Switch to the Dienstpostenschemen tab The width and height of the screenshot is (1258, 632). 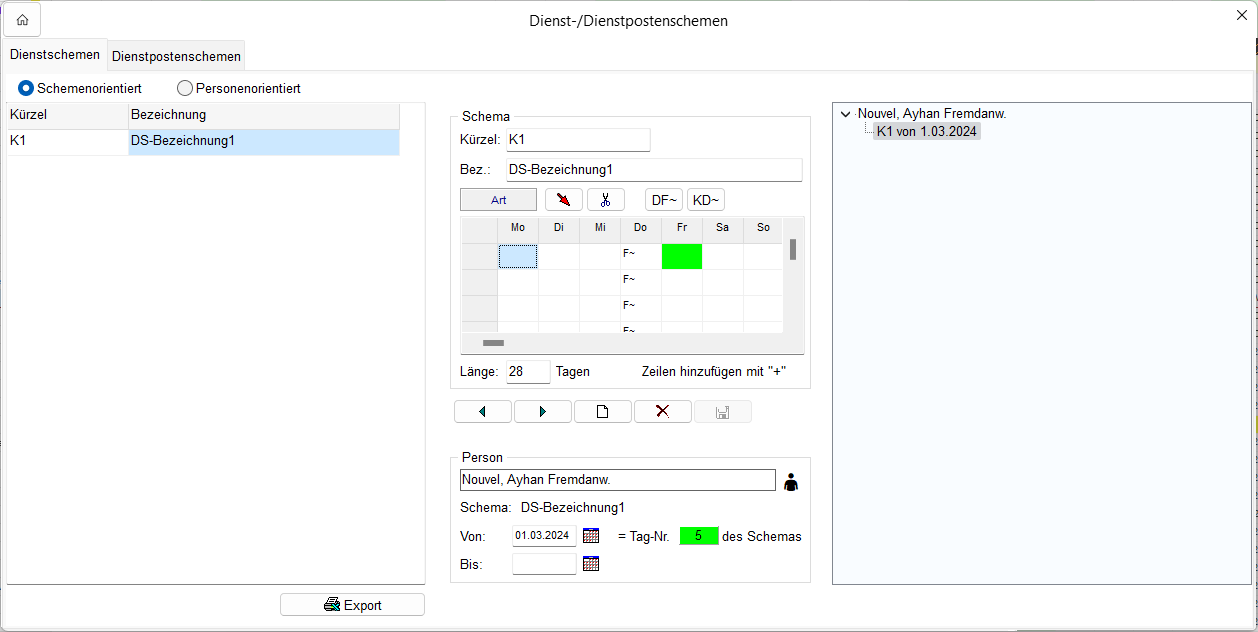click(x=176, y=56)
